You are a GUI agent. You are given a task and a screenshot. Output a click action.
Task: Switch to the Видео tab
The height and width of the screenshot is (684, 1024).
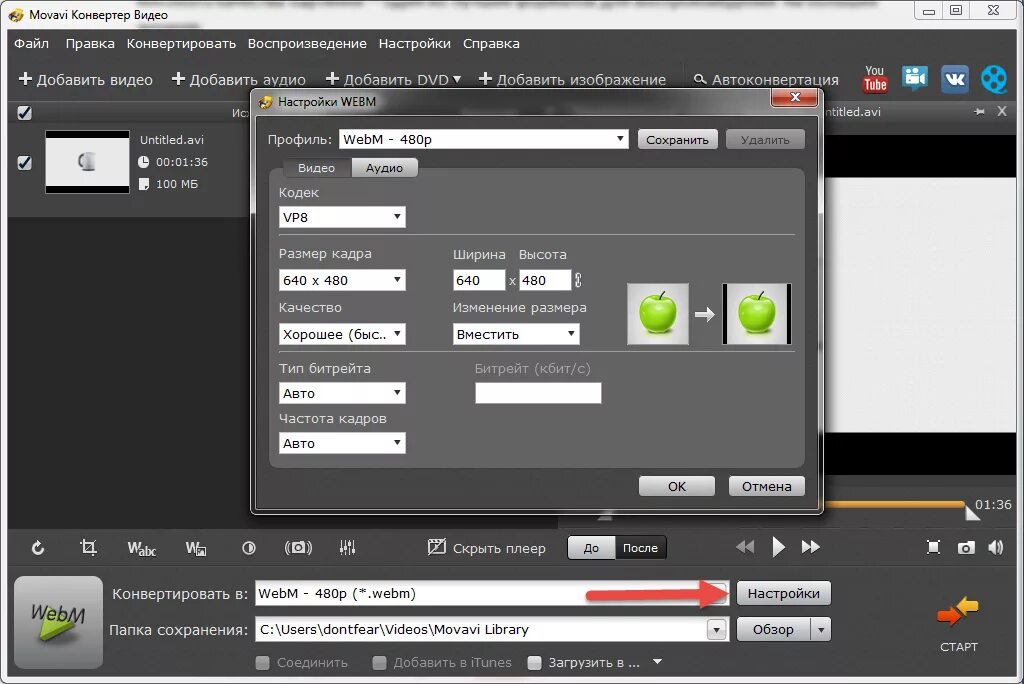[x=316, y=168]
